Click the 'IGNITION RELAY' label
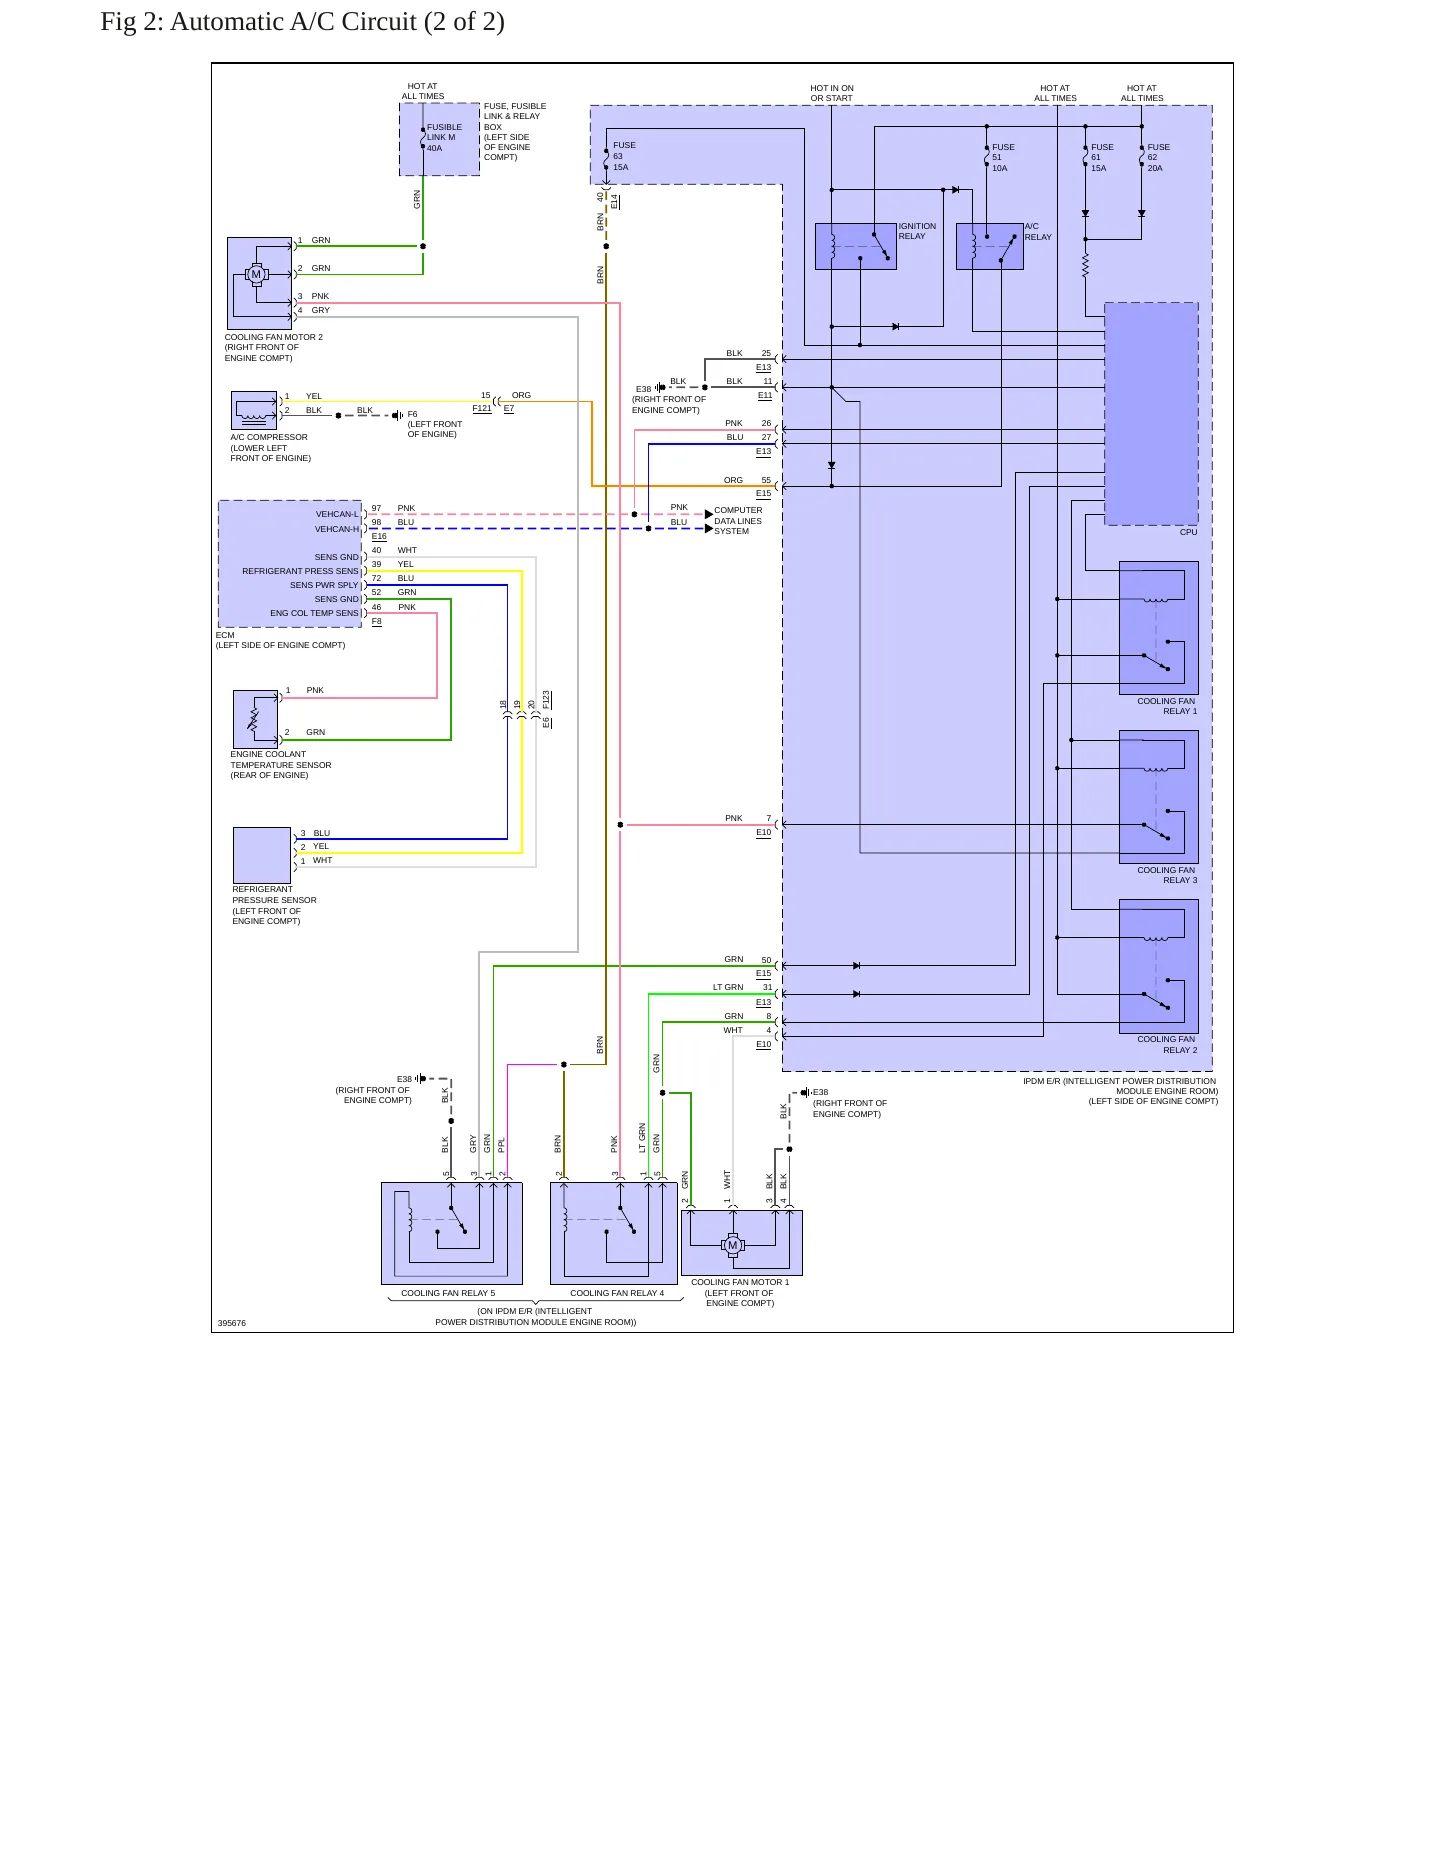 tap(917, 231)
